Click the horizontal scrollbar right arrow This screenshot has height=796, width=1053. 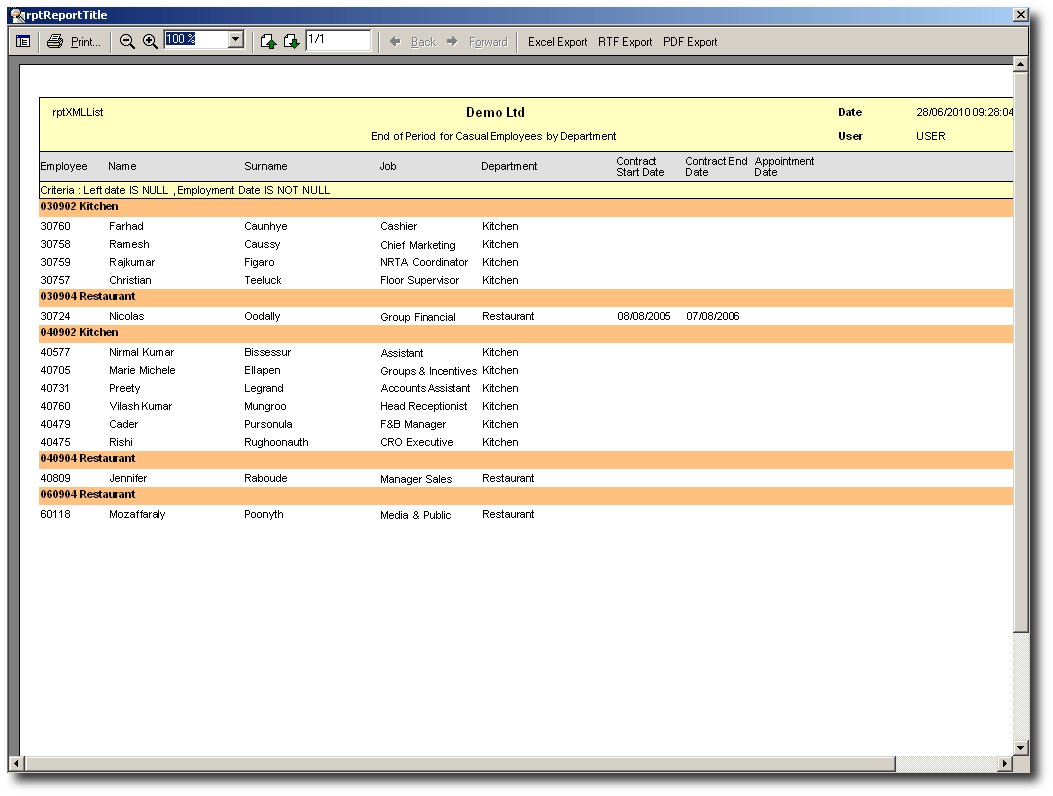[x=1005, y=764]
